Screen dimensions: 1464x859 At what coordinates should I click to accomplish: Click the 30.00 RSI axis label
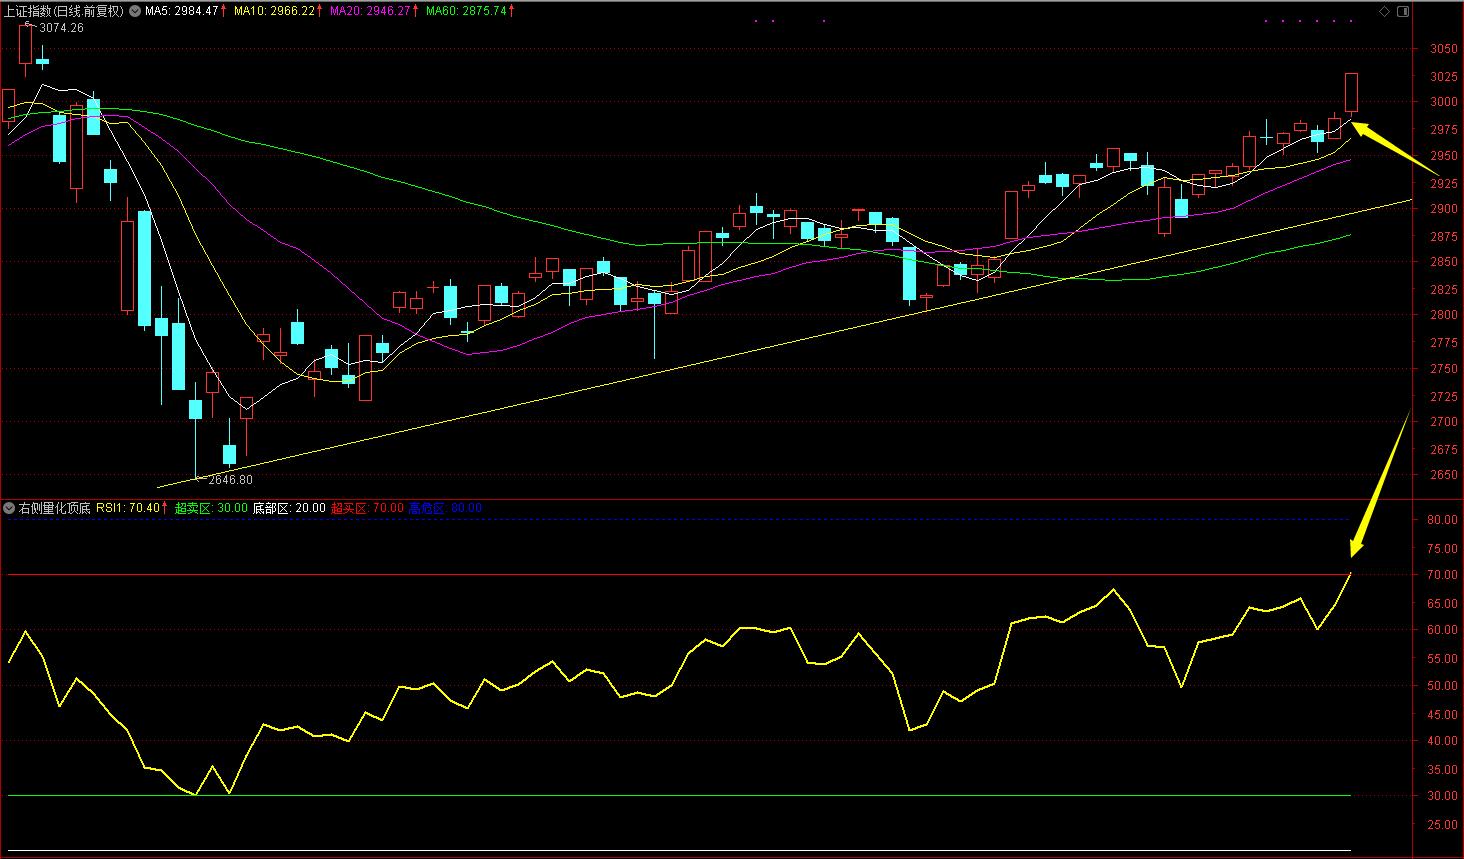coord(1442,797)
